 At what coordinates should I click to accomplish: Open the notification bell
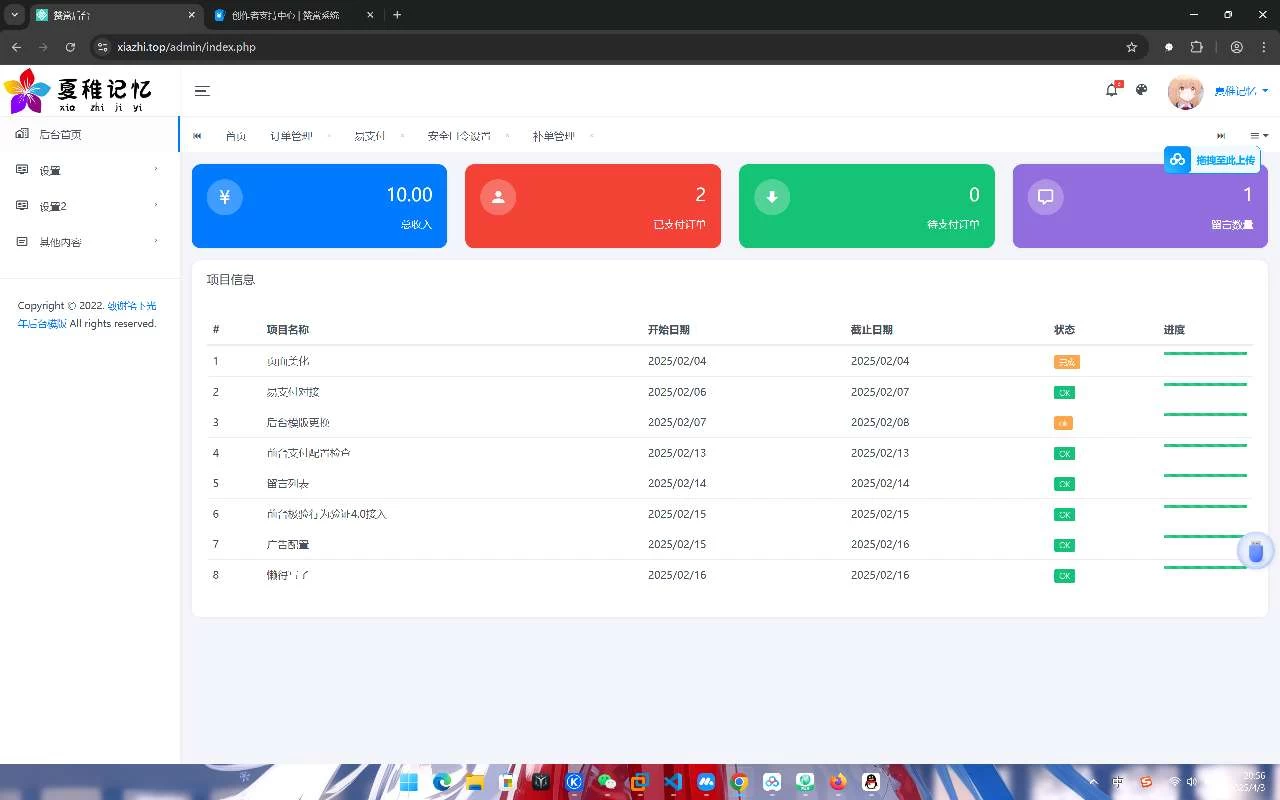pyautogui.click(x=1112, y=90)
